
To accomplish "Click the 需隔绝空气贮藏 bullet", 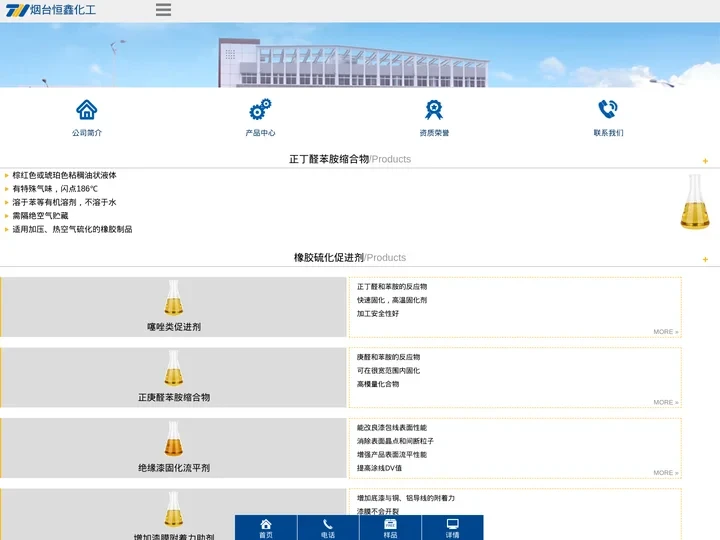I will [x=40, y=216].
